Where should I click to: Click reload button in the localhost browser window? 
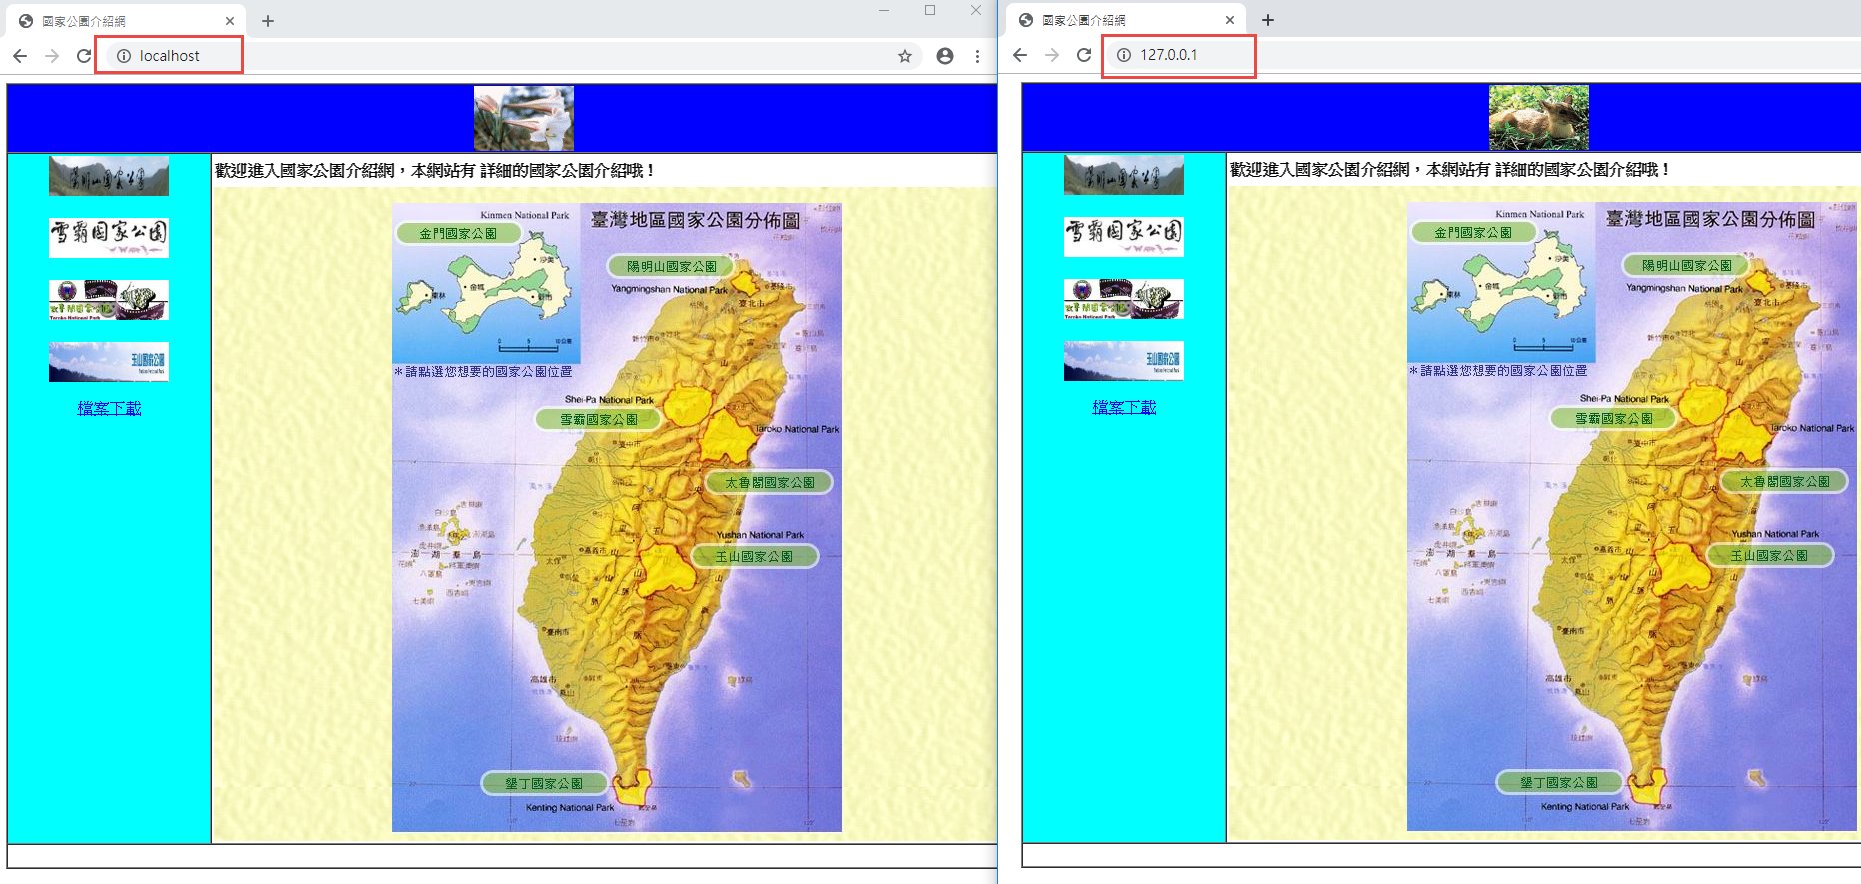(84, 56)
